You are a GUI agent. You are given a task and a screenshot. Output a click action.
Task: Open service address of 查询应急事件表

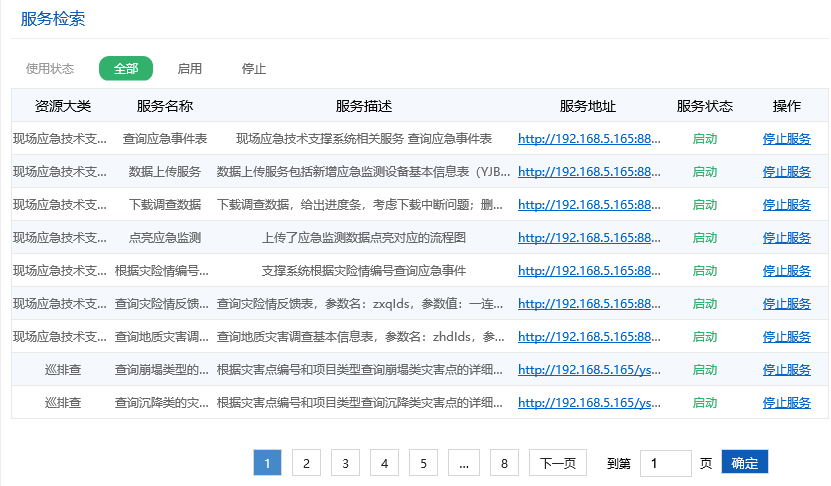(589, 139)
